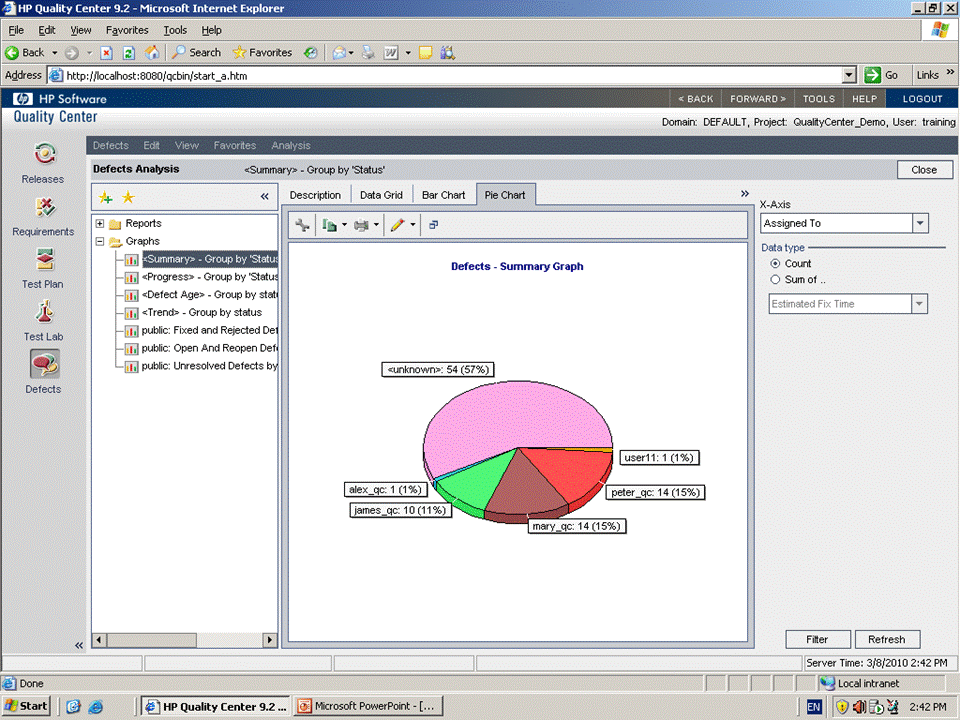This screenshot has width=960, height=720.
Task: Click the IE Home icon
Action: 152,53
